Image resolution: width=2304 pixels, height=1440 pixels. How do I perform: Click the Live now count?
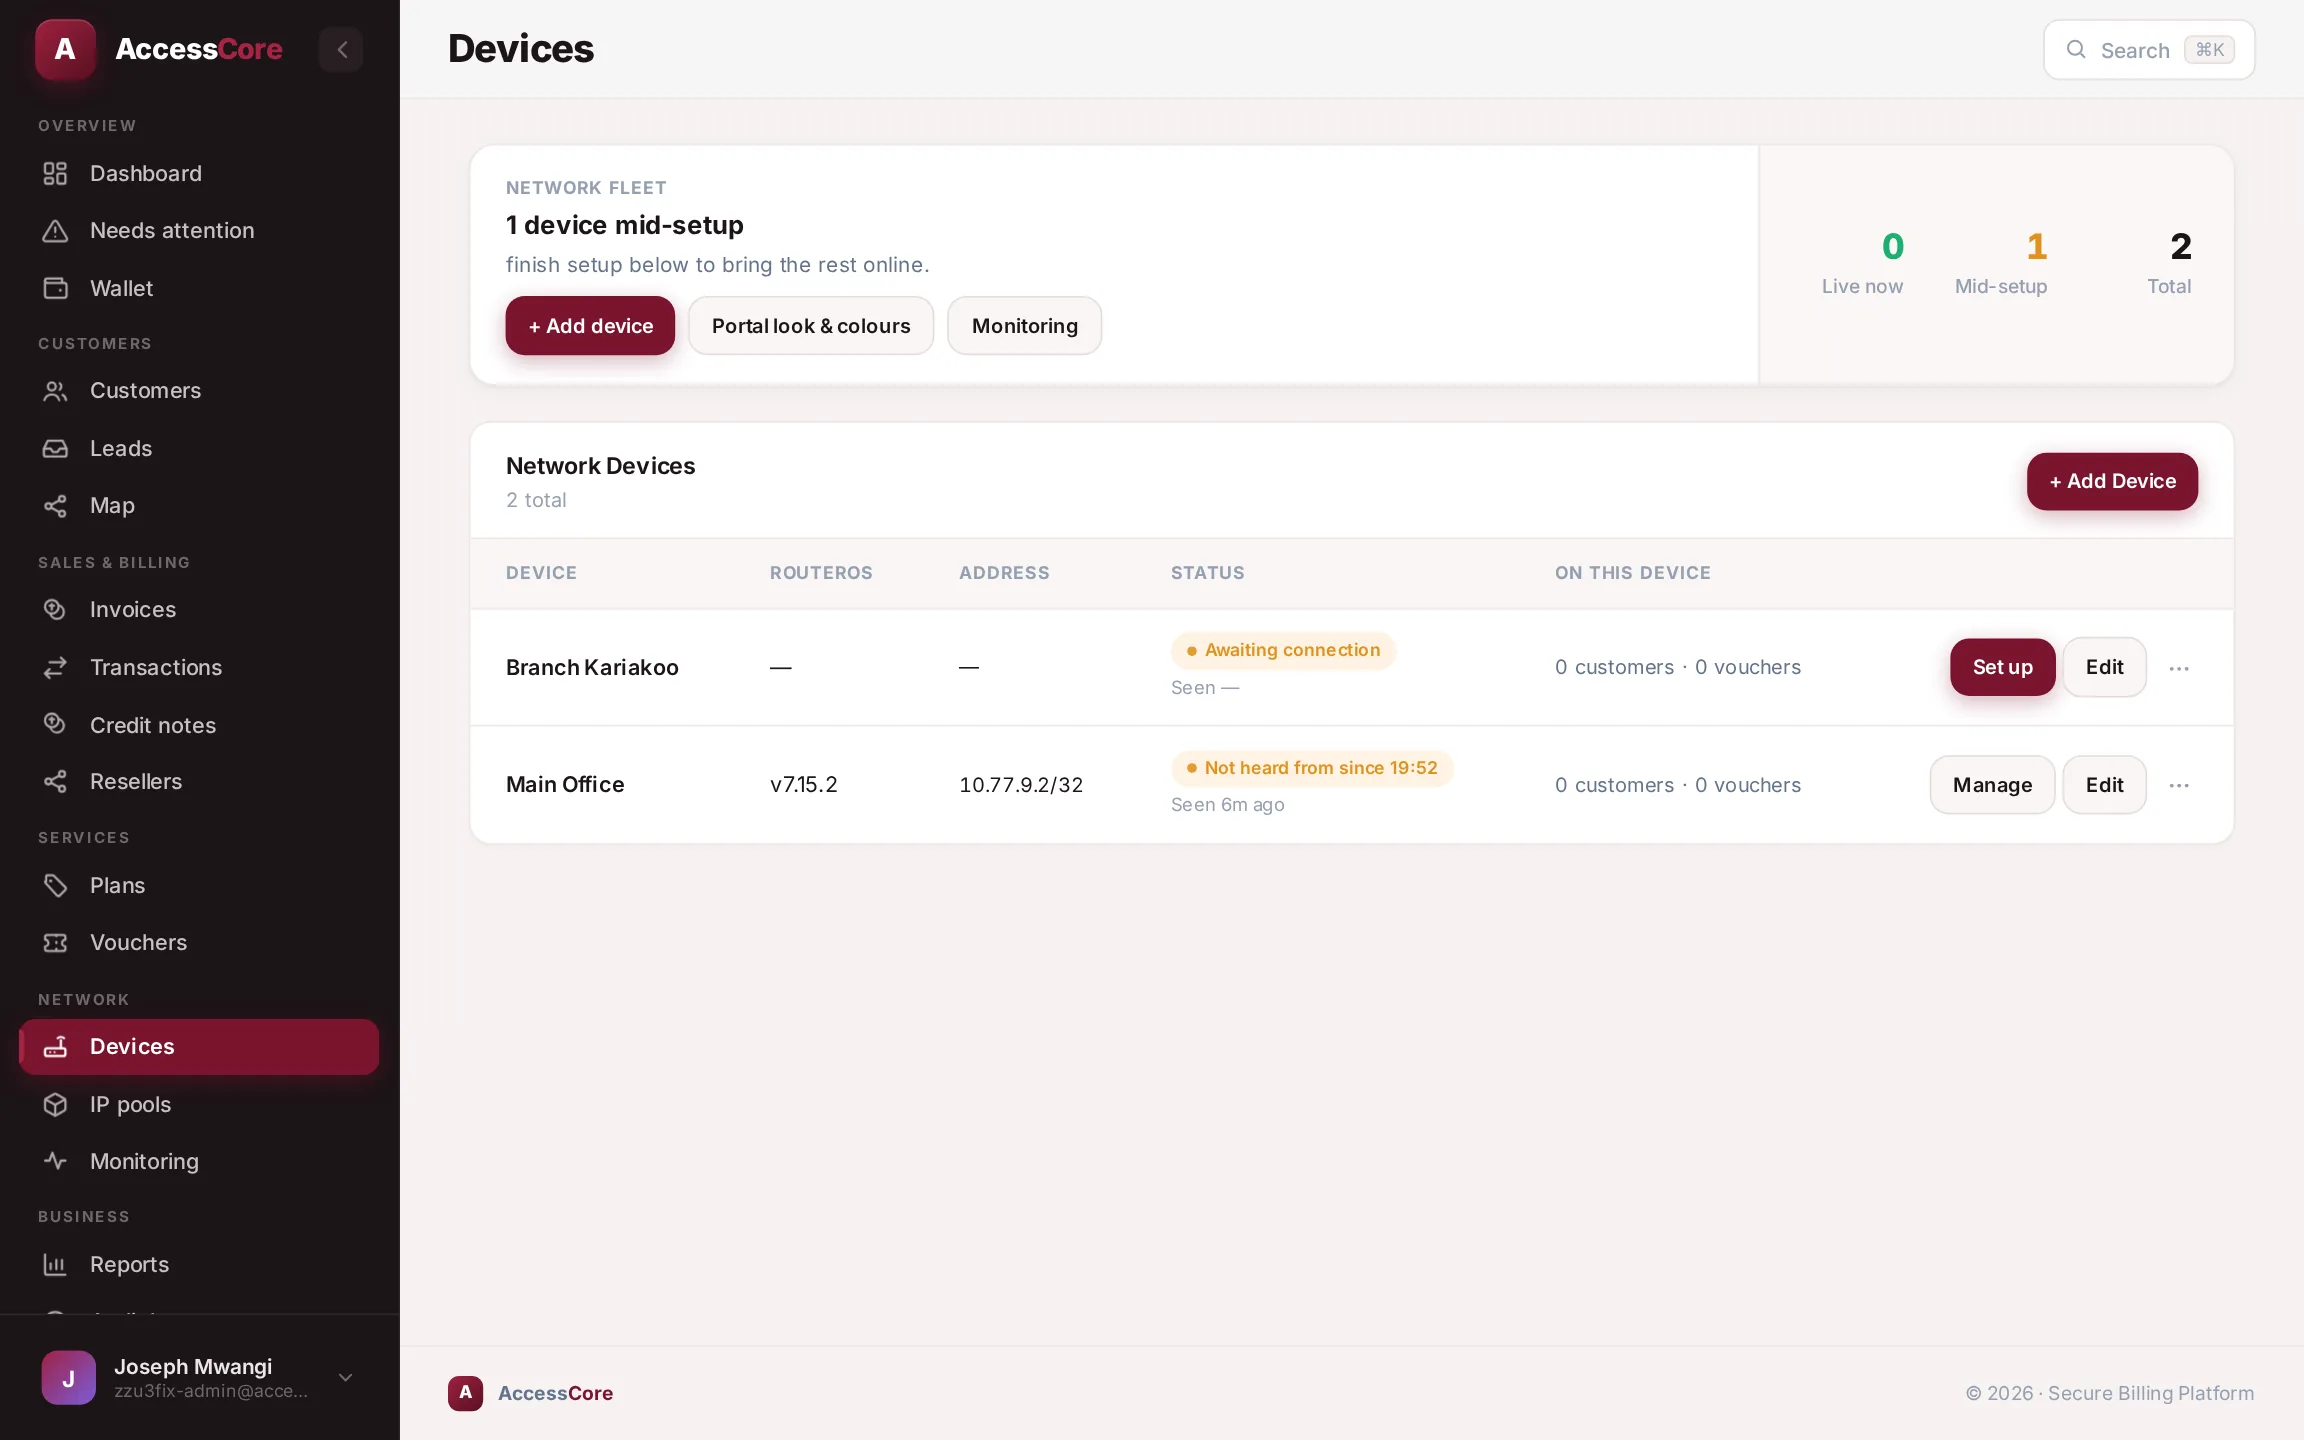pyautogui.click(x=1892, y=246)
